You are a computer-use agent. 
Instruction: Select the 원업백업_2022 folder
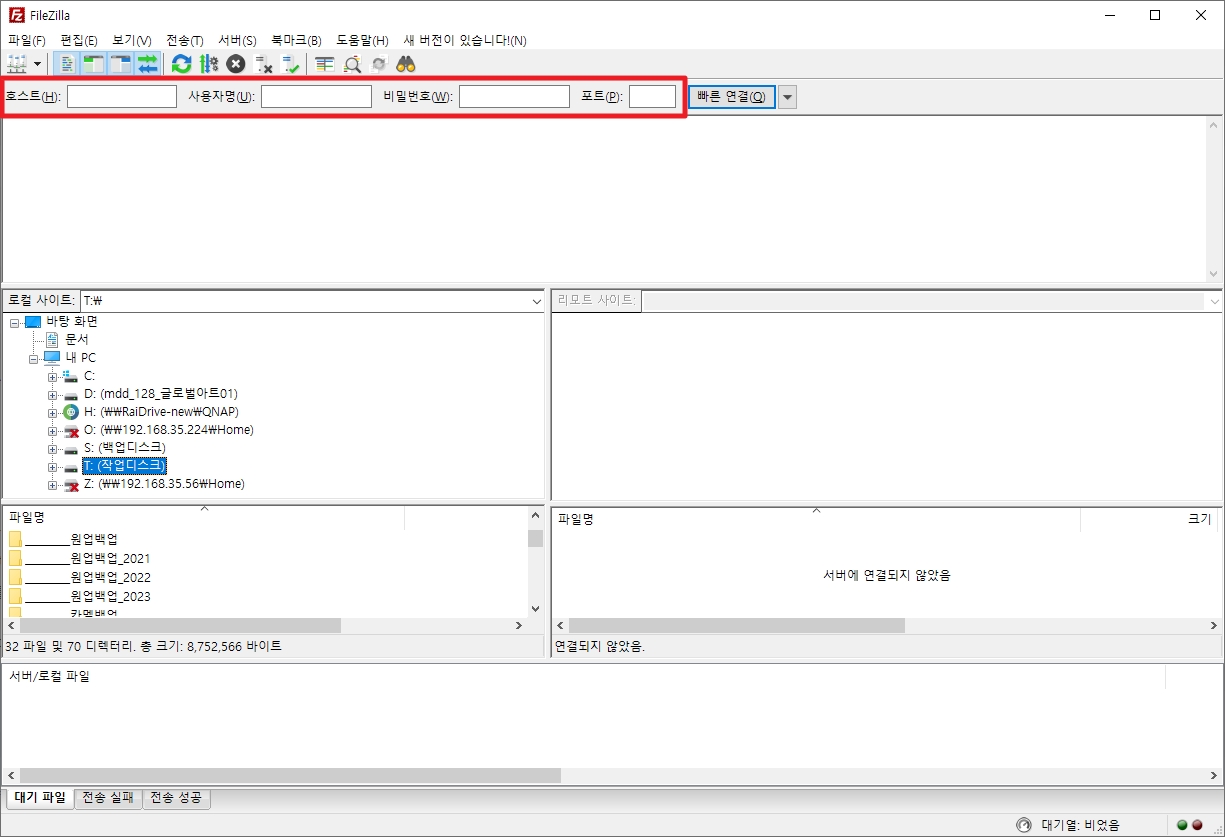tap(109, 577)
